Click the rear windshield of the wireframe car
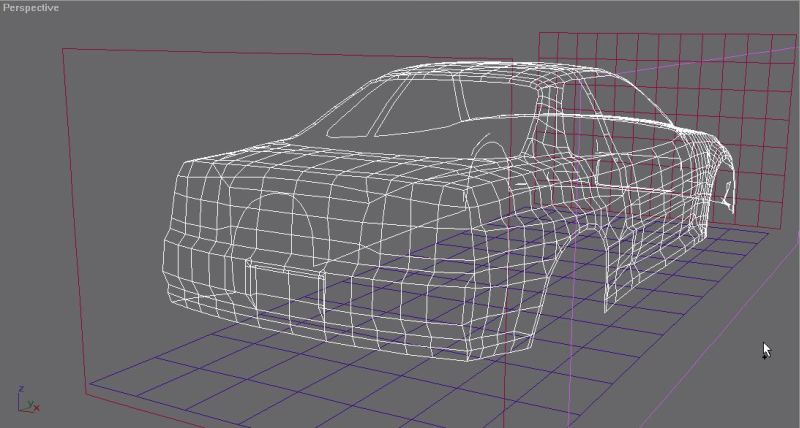 (400, 108)
